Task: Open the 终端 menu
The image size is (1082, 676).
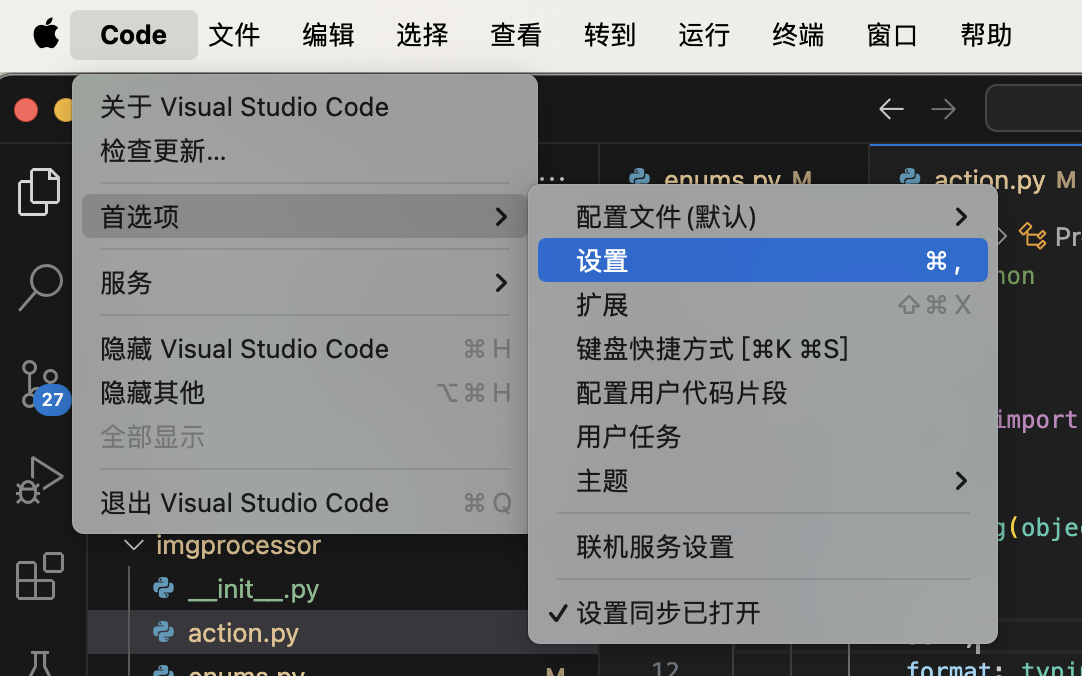Action: point(798,34)
